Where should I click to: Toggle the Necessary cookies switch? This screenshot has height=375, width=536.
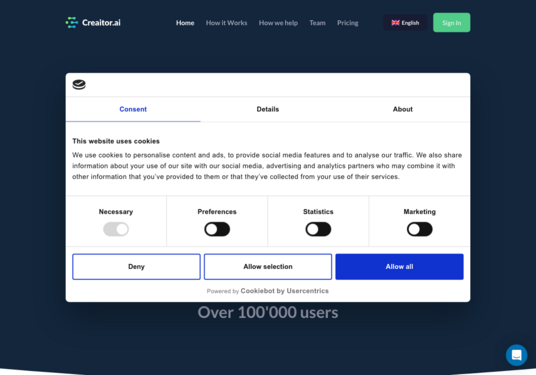pos(116,229)
